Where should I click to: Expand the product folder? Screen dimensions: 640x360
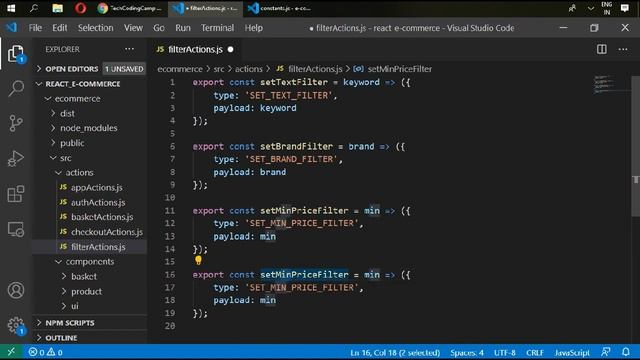[x=90, y=291]
